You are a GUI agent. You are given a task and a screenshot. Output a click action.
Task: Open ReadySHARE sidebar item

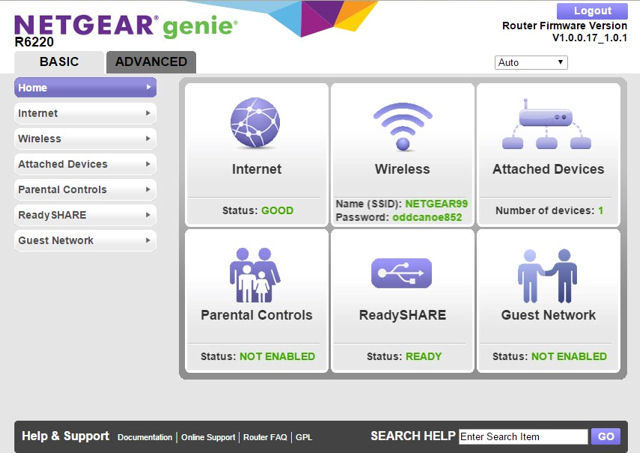[x=85, y=215]
